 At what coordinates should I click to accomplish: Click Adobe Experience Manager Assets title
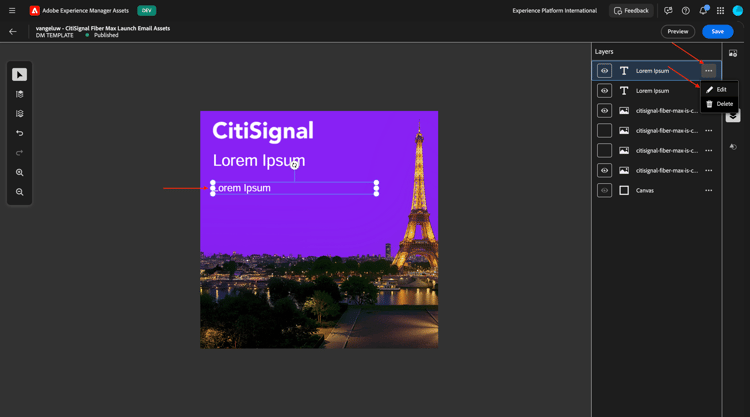coord(85,11)
